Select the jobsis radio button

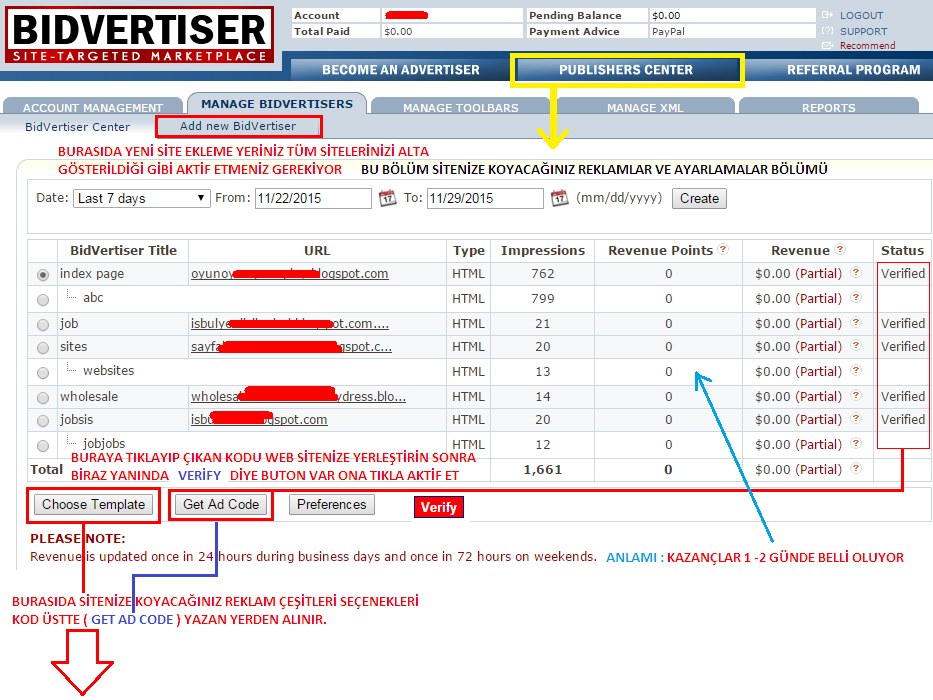point(43,421)
